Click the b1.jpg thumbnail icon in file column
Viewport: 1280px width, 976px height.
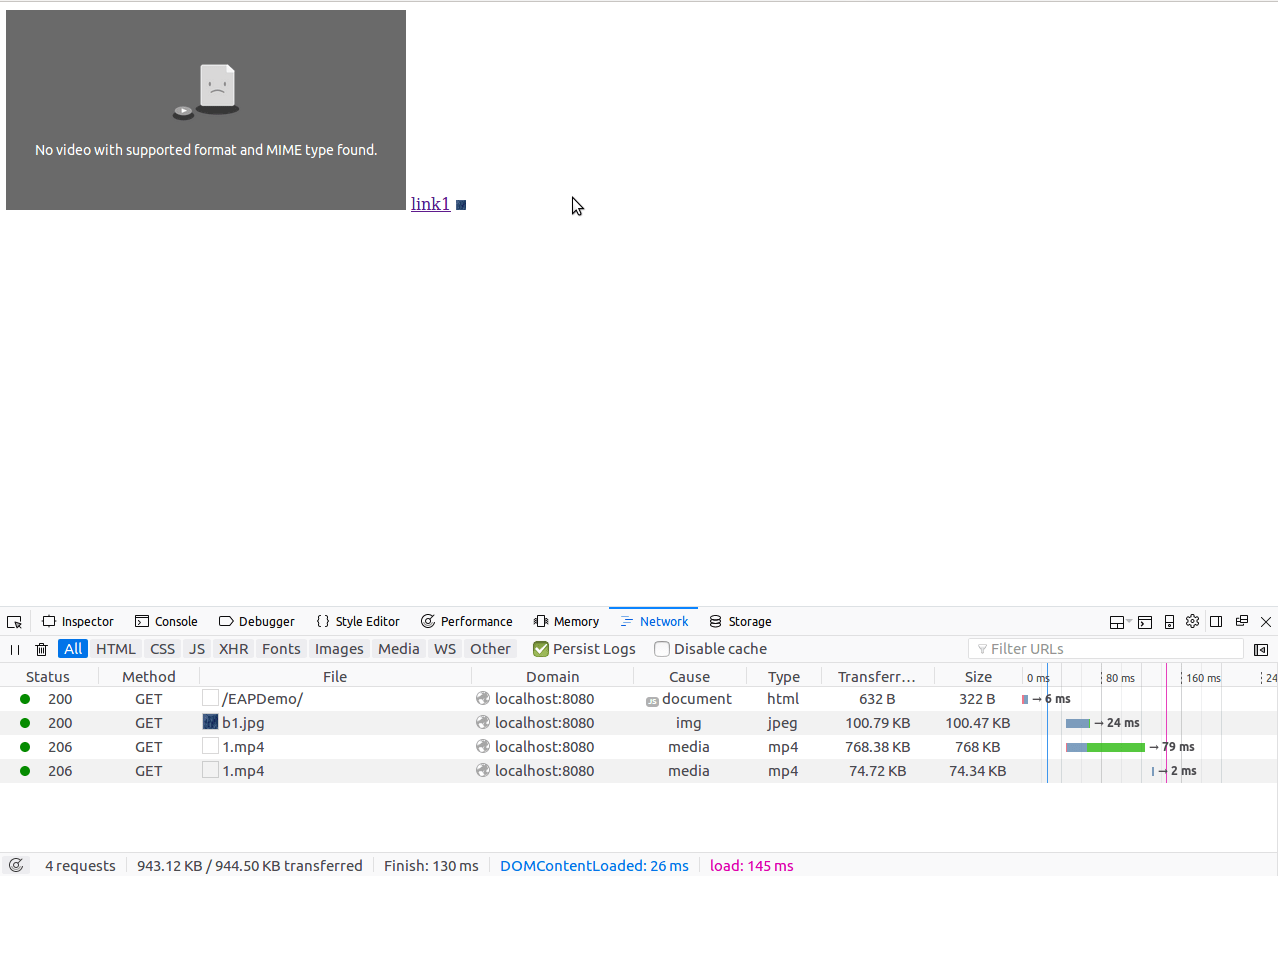coord(210,722)
